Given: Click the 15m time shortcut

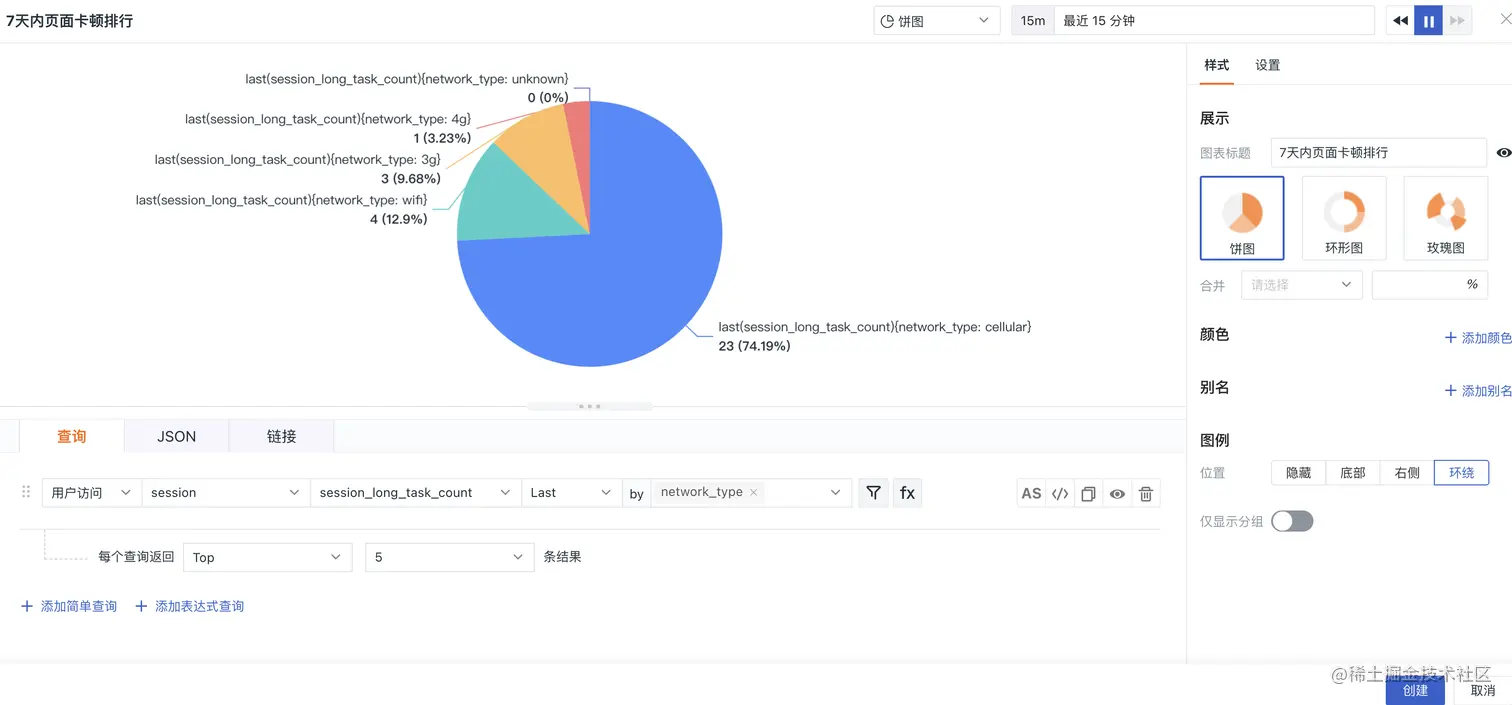Looking at the screenshot, I should coord(1033,20).
